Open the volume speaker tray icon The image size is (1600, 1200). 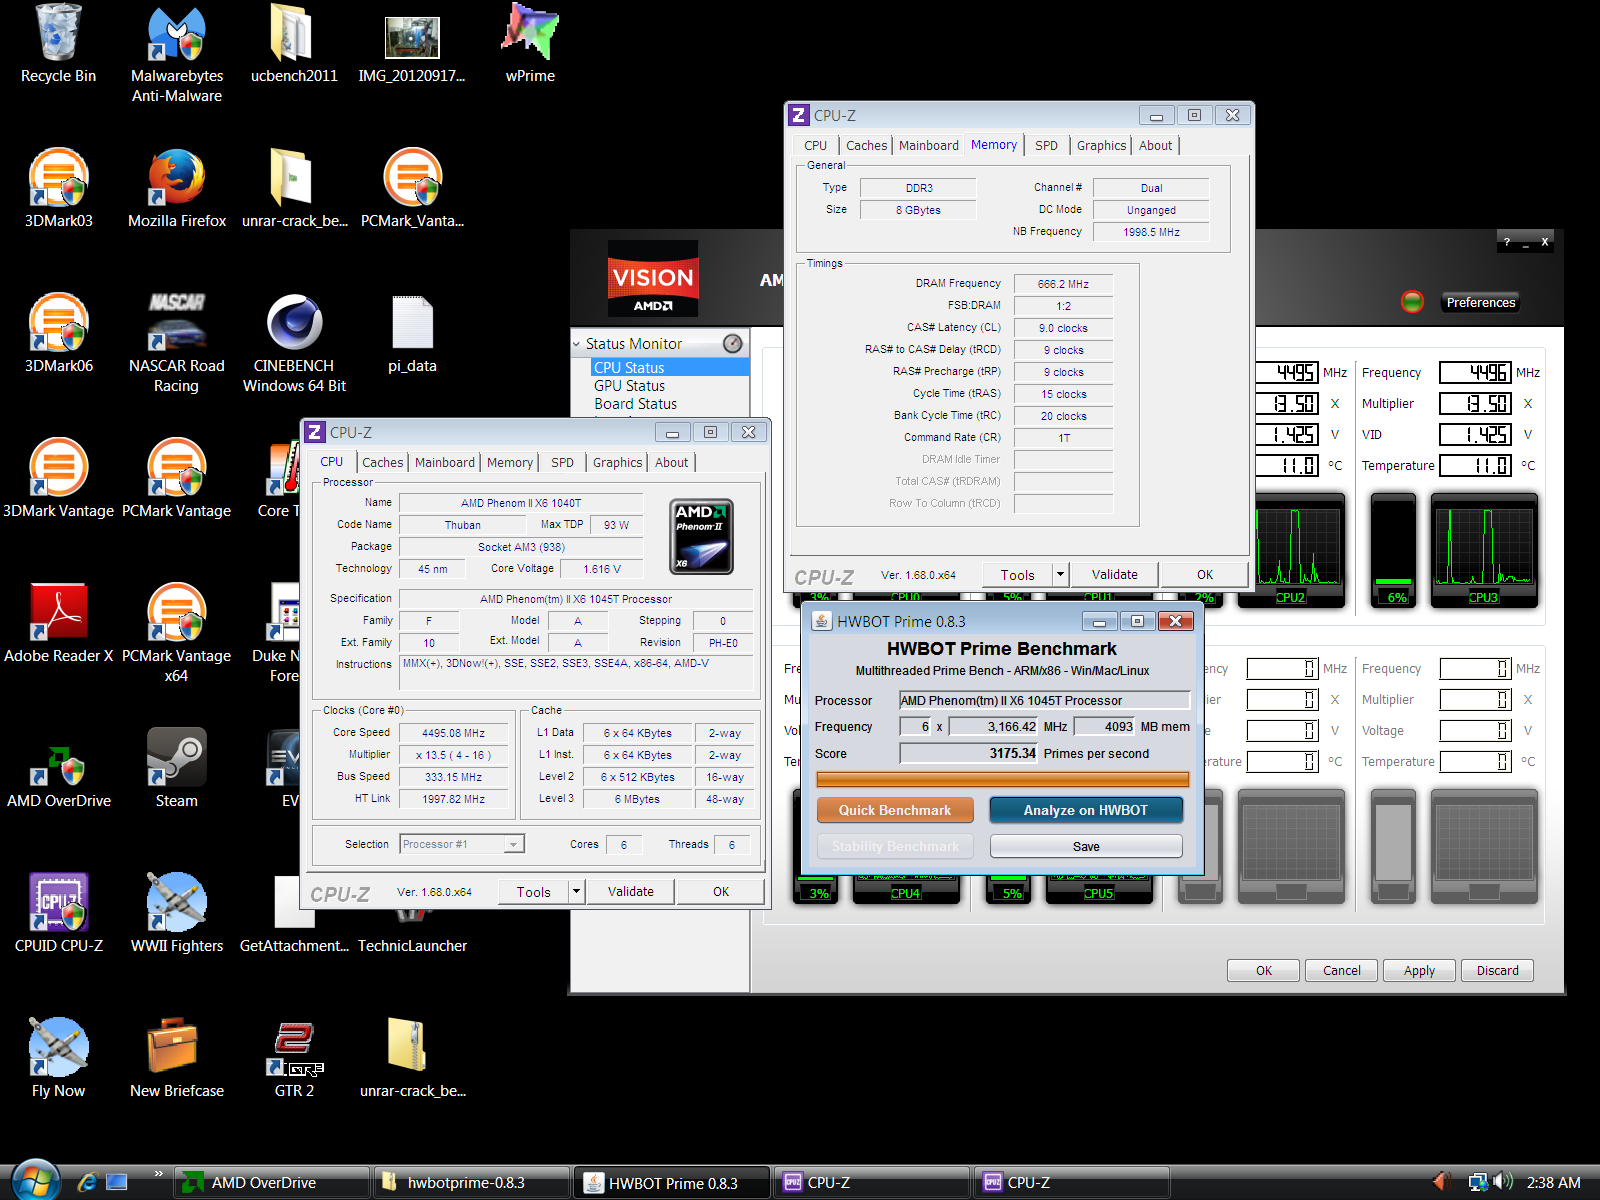(x=1502, y=1182)
